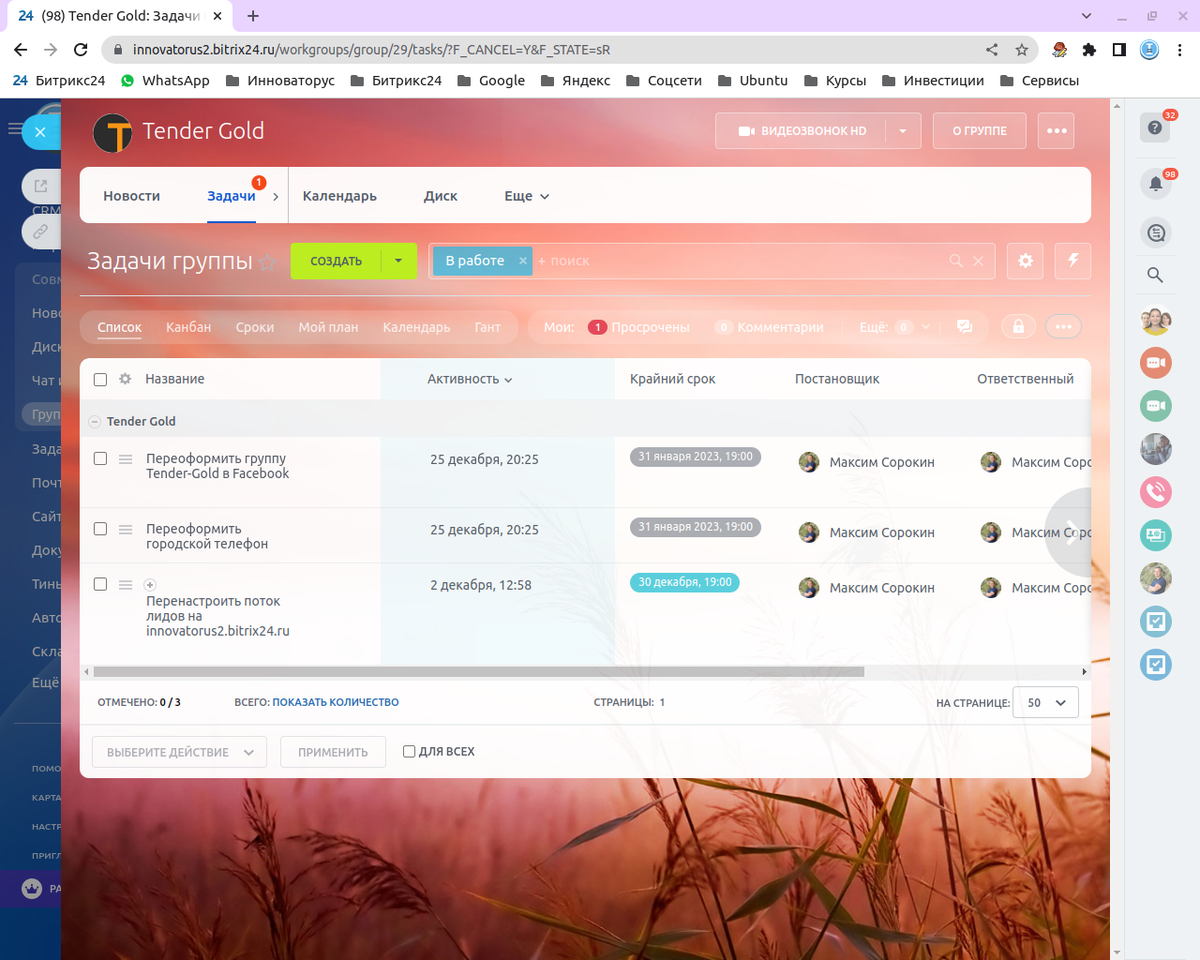This screenshot has height=960, width=1200.
Task: Open 'Мой план' view
Action: click(328, 327)
